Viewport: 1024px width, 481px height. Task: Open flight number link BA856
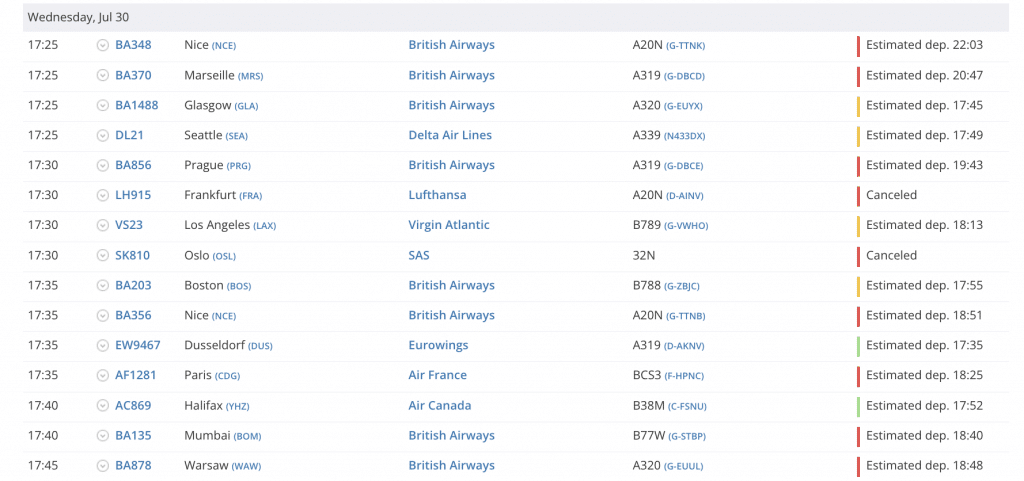click(x=133, y=165)
